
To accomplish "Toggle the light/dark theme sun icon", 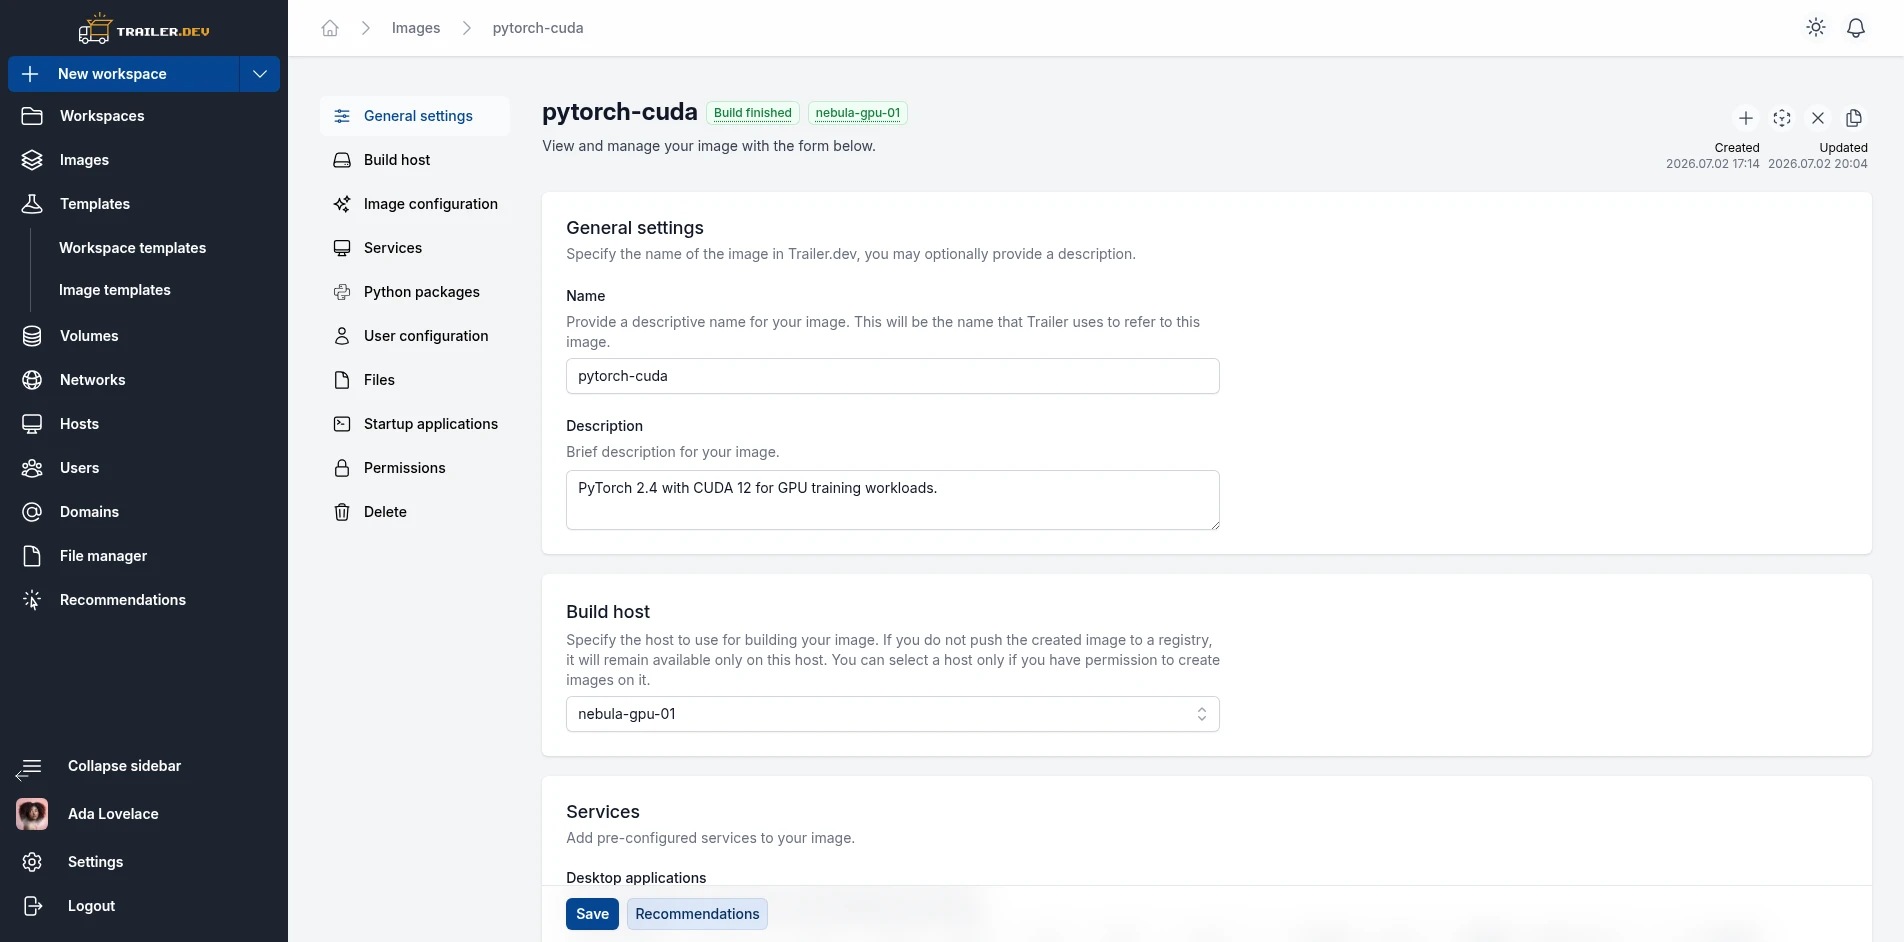I will click(1816, 28).
